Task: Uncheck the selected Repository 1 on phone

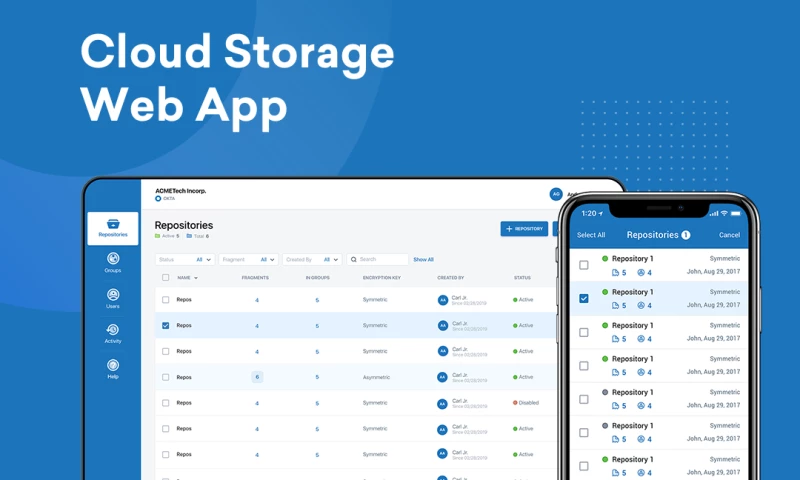Action: pos(584,298)
